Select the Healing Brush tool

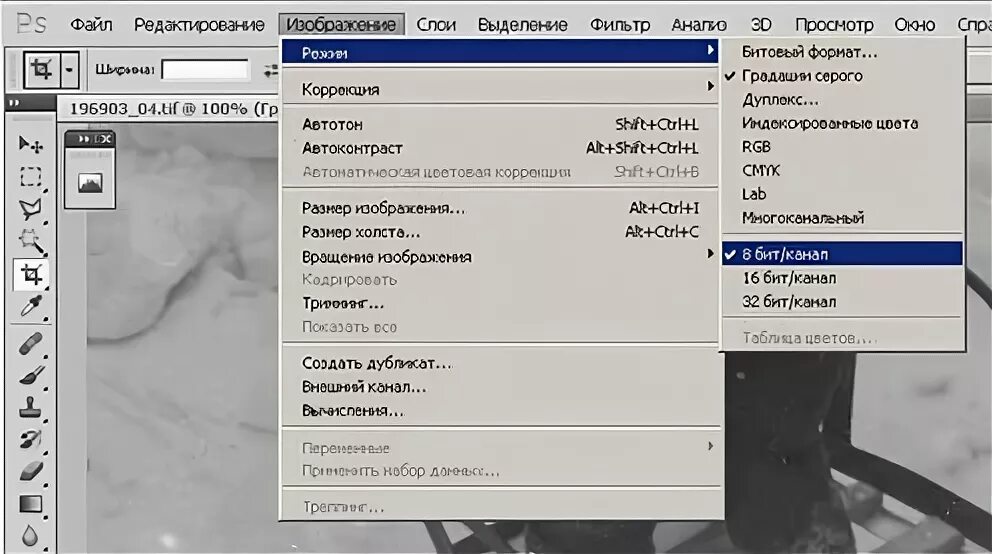(30, 343)
